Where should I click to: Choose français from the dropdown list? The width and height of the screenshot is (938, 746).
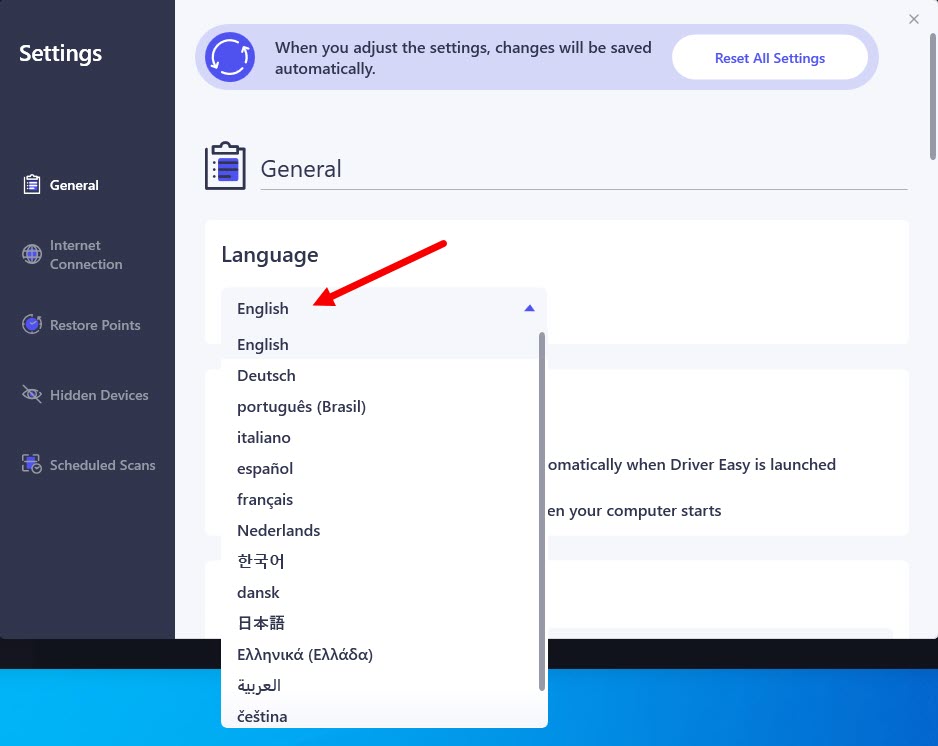265,500
